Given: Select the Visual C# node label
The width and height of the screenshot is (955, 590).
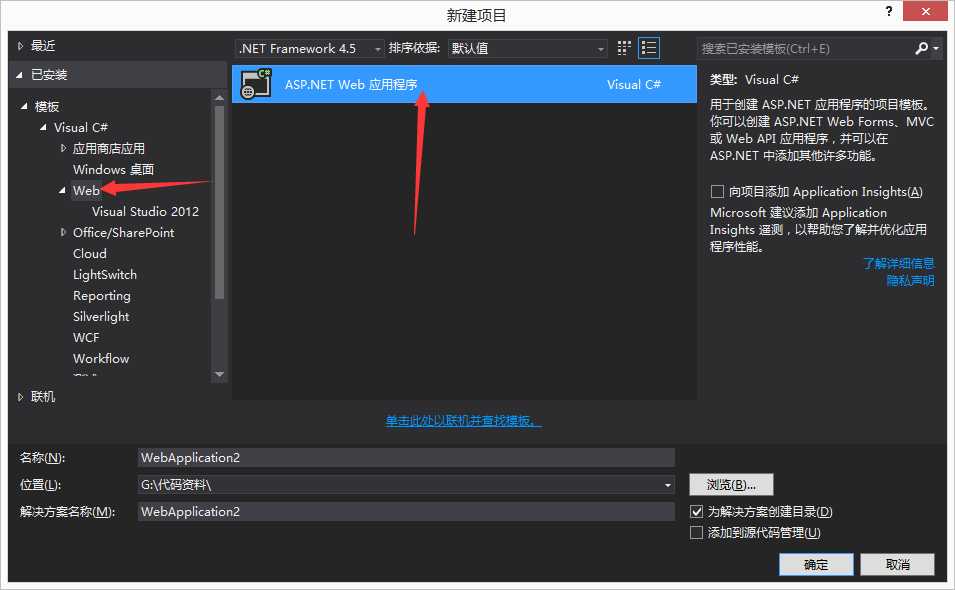Looking at the screenshot, I should [80, 127].
